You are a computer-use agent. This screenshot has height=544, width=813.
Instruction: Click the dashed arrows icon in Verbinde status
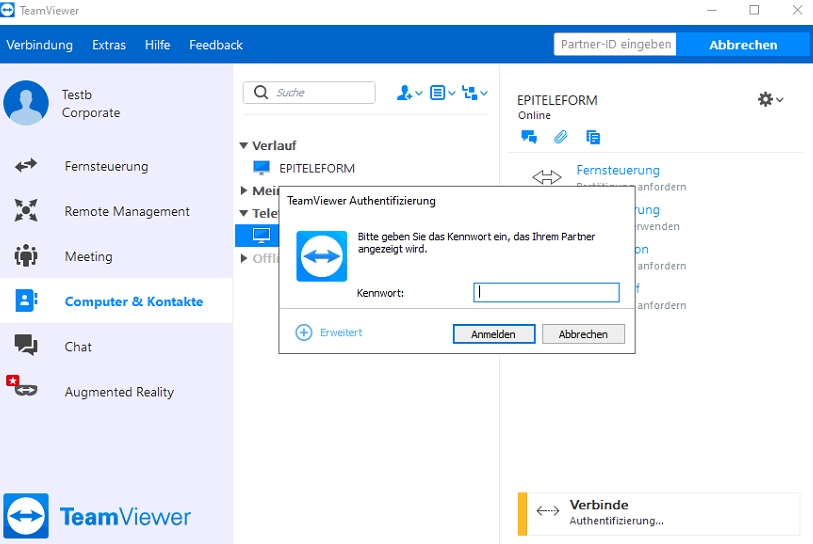point(548,511)
